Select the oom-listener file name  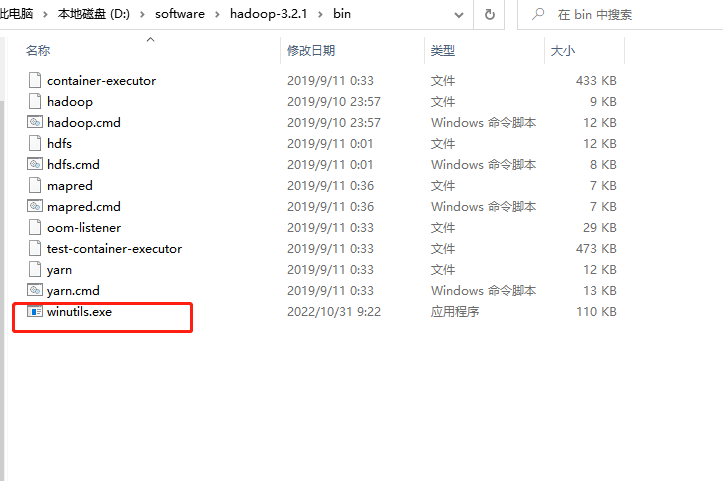[x=84, y=228]
